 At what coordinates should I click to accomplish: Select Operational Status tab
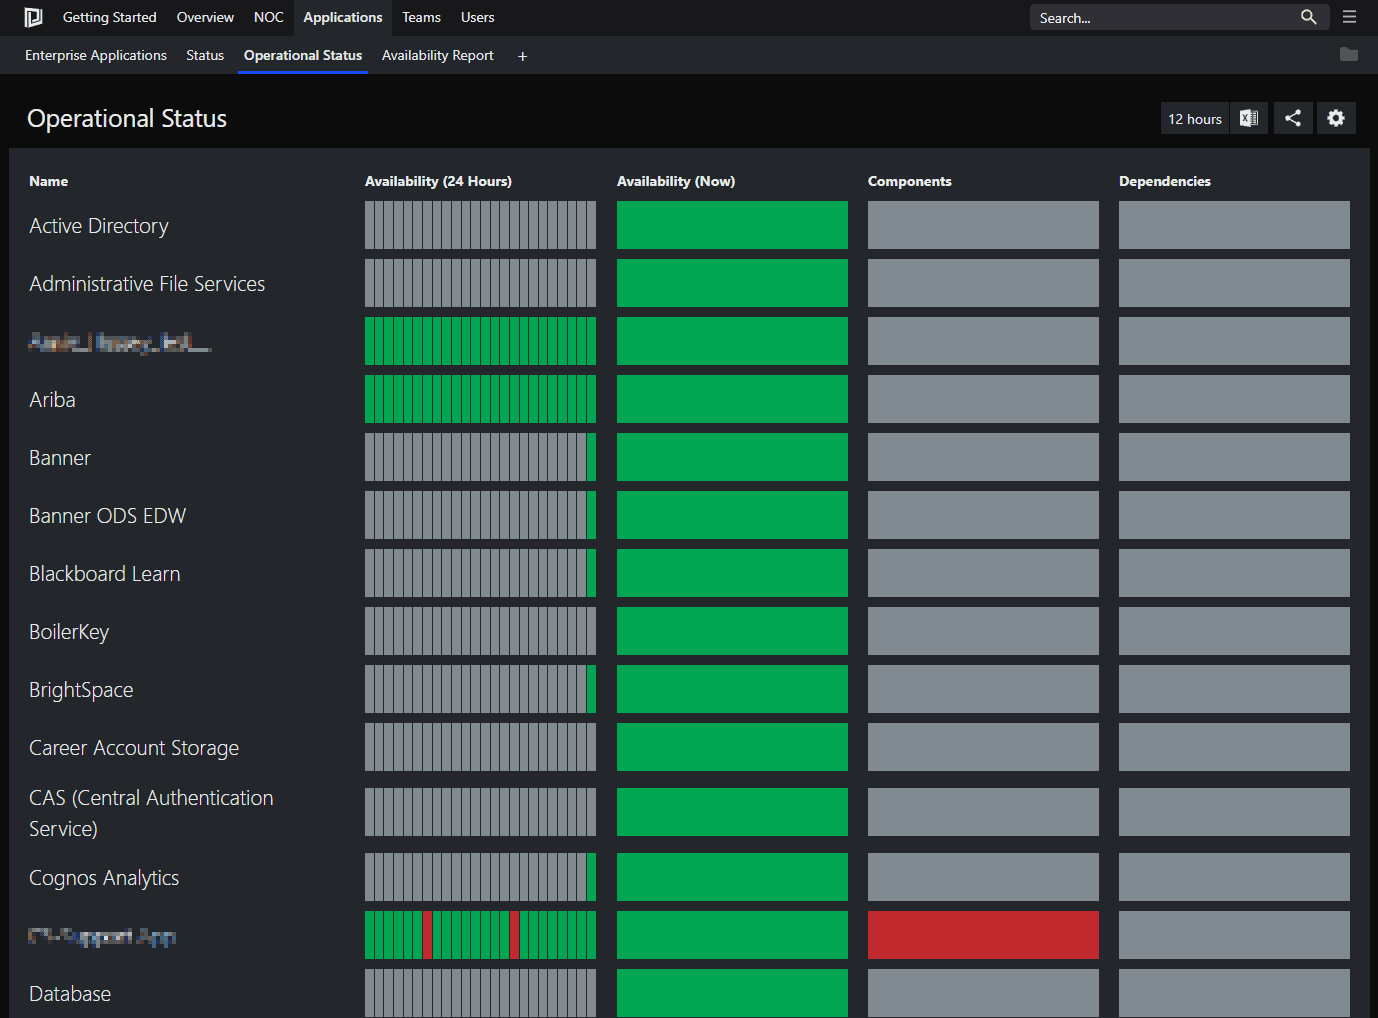303,55
